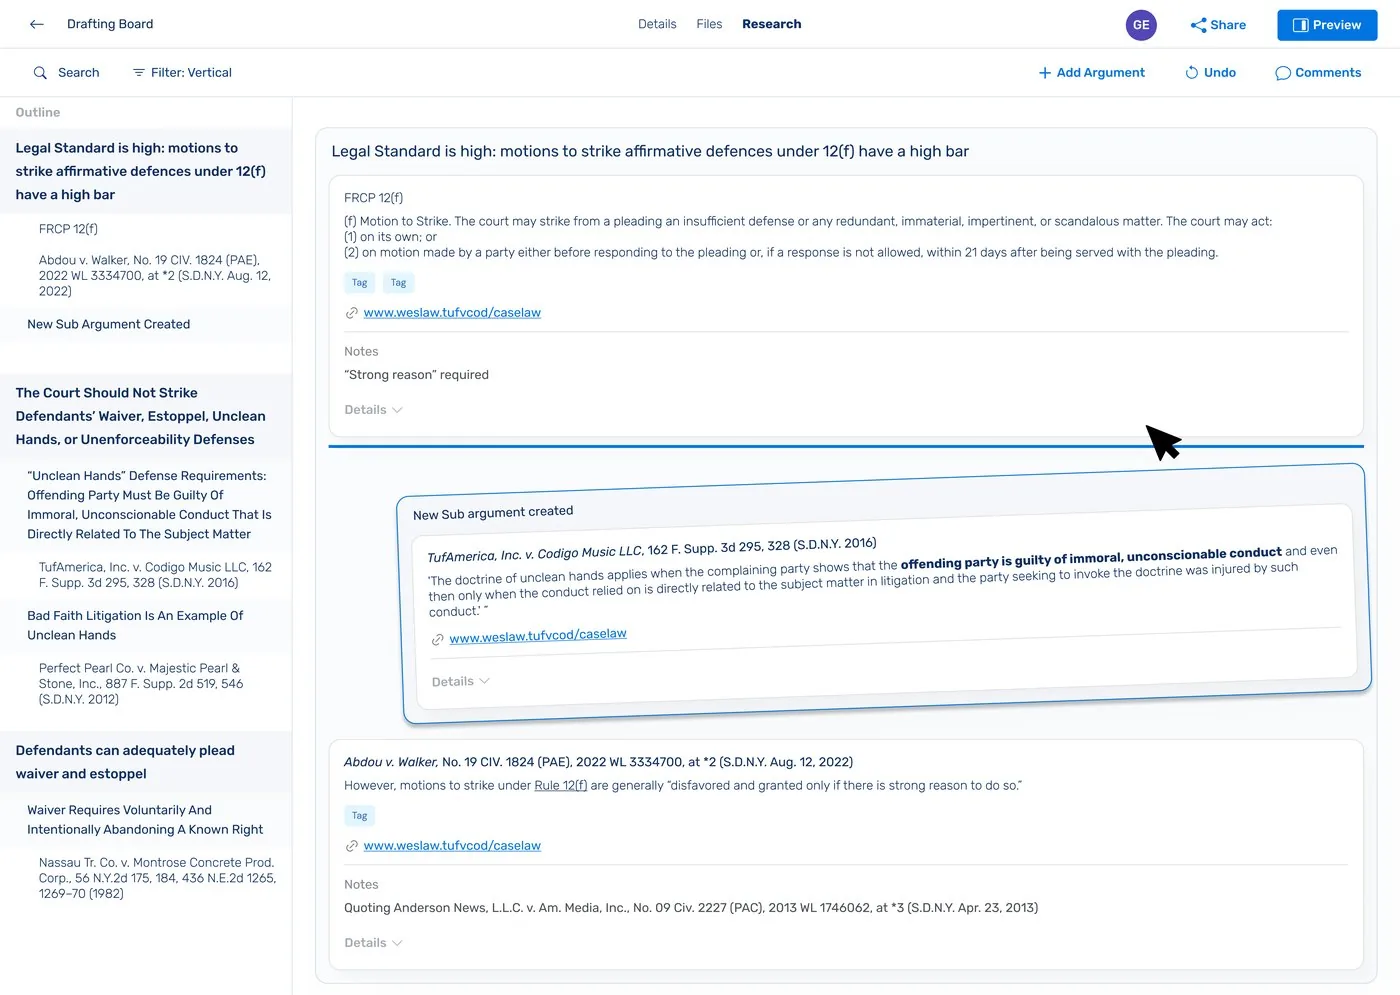Switch to the Details tab

point(657,24)
